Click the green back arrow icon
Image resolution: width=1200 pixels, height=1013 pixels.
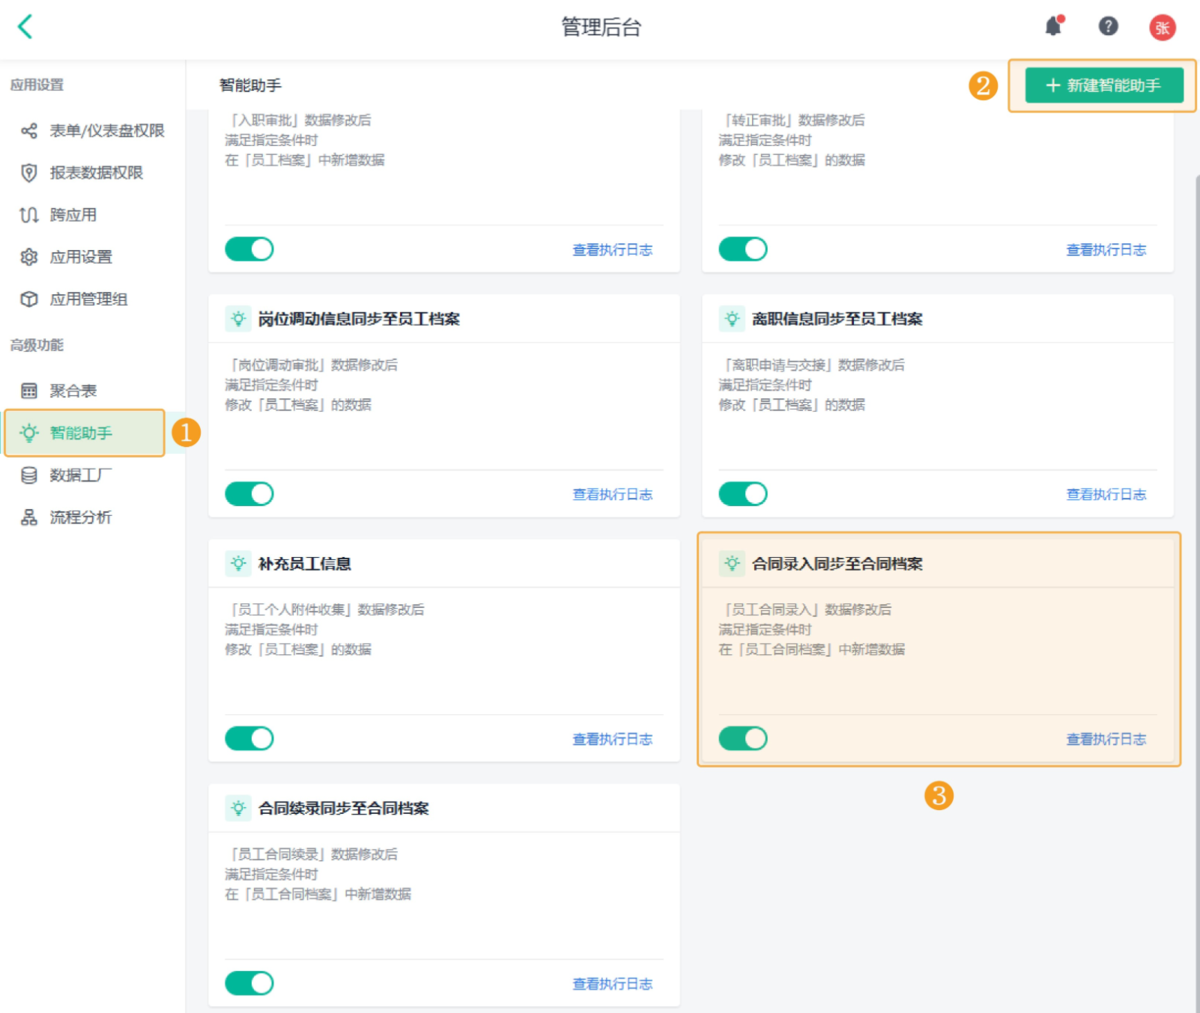pyautogui.click(x=26, y=27)
